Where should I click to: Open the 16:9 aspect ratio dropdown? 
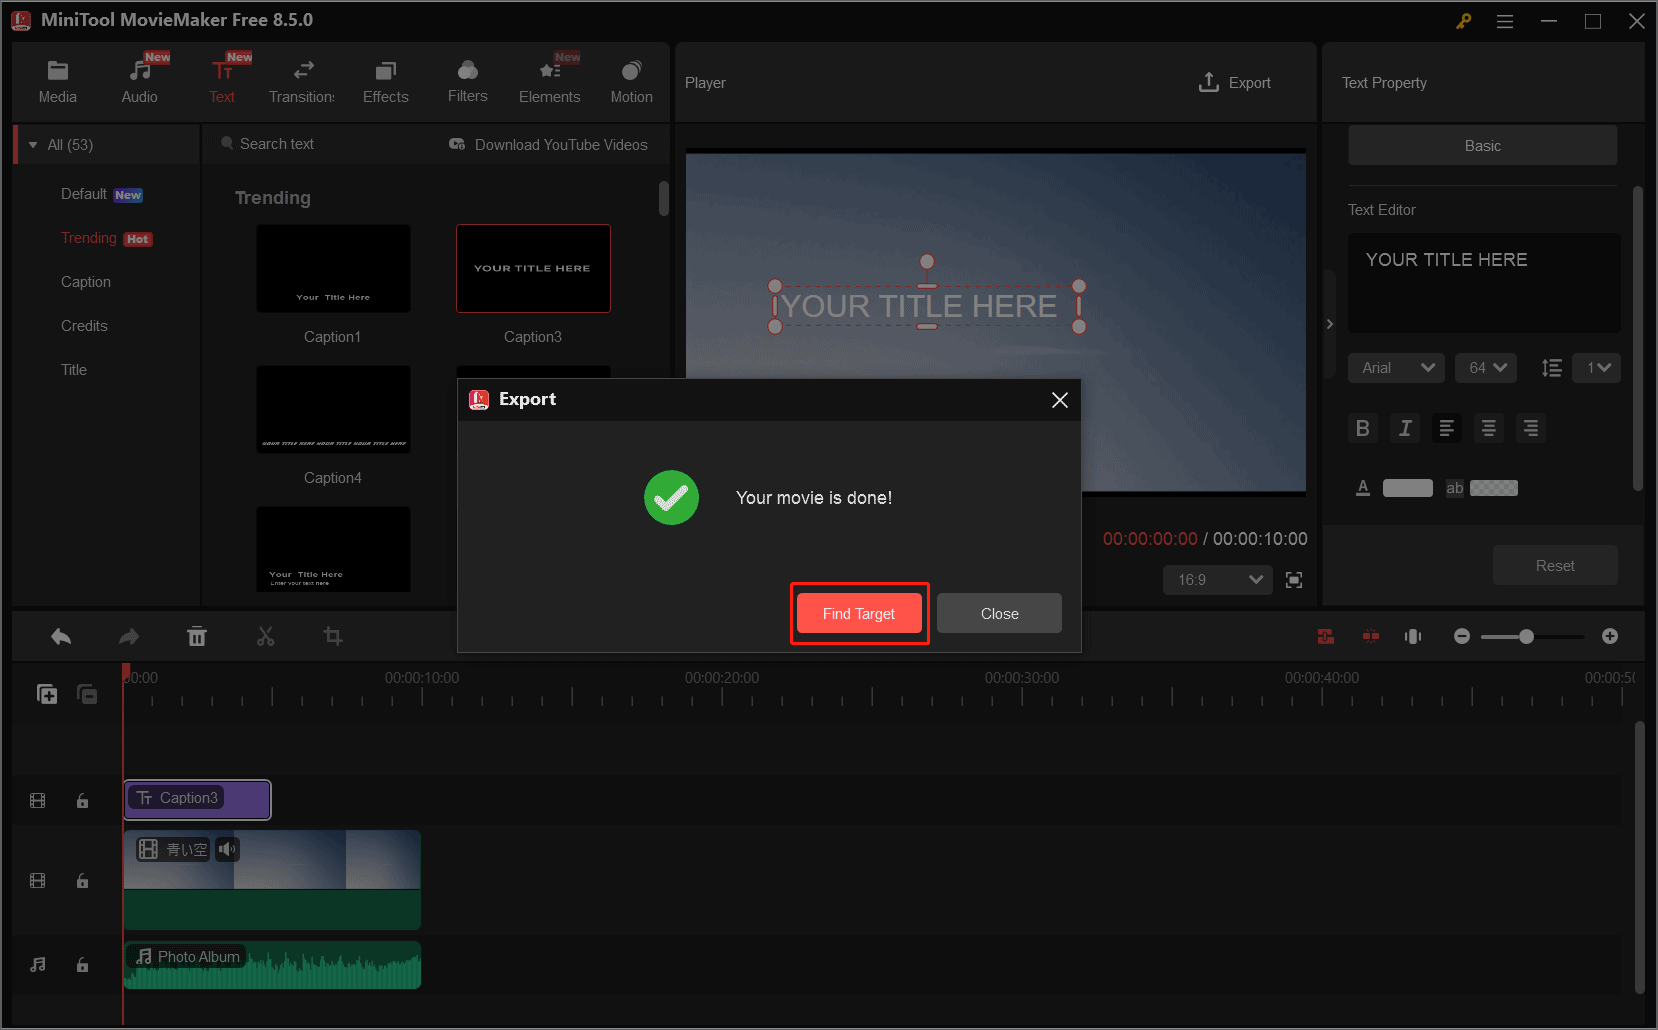point(1217,580)
